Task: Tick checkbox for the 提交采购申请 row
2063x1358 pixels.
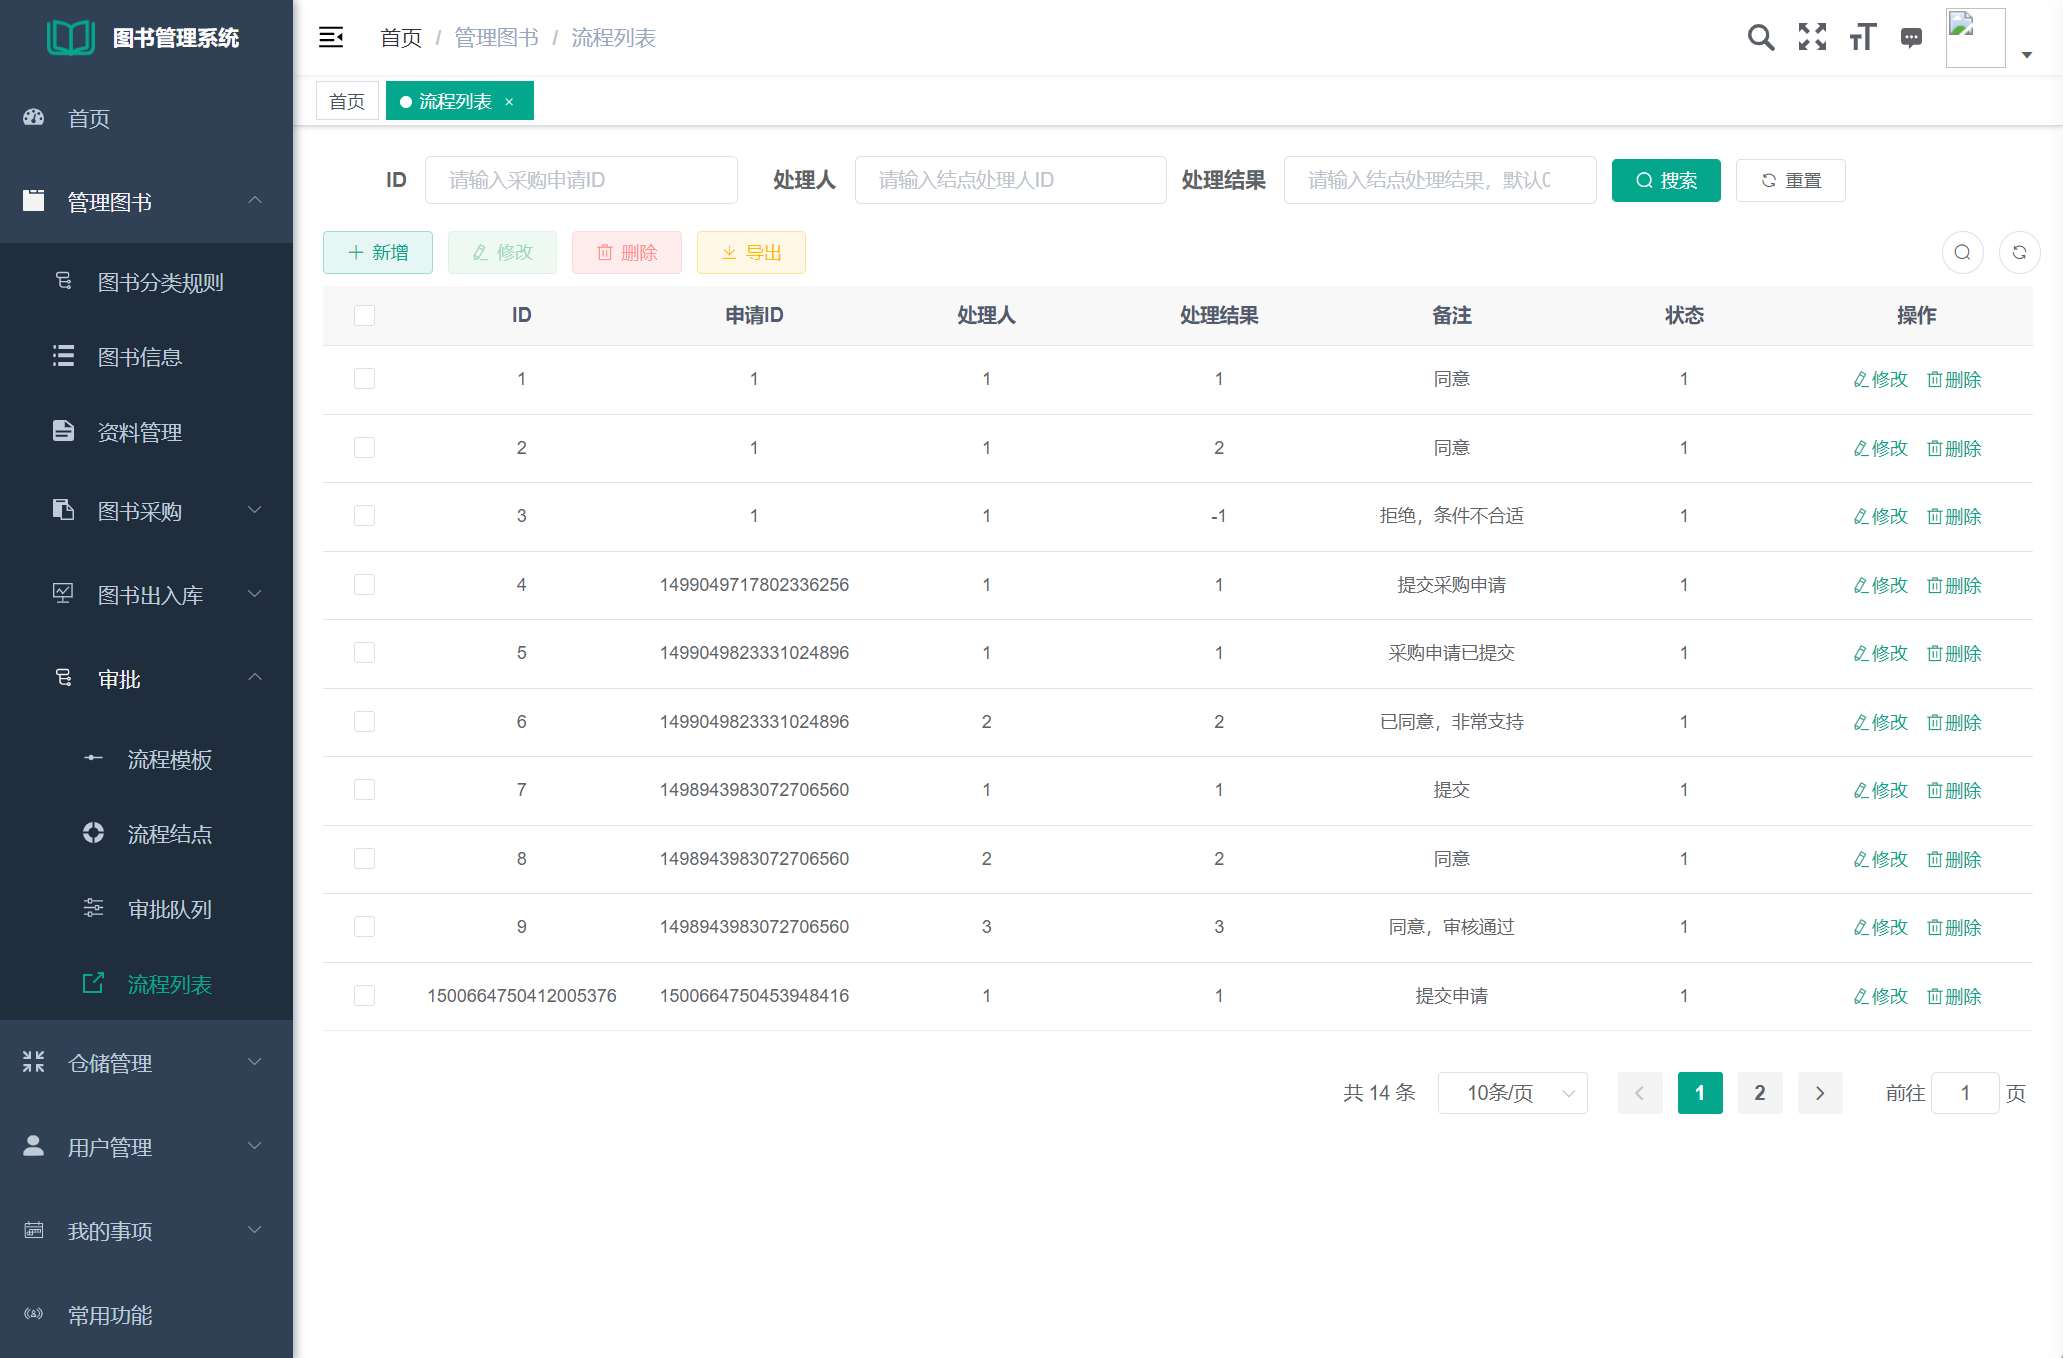Action: pyautogui.click(x=364, y=584)
